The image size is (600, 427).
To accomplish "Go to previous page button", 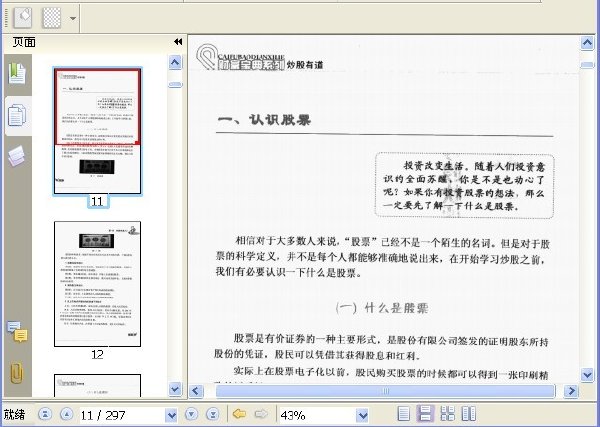I will pos(67,414).
